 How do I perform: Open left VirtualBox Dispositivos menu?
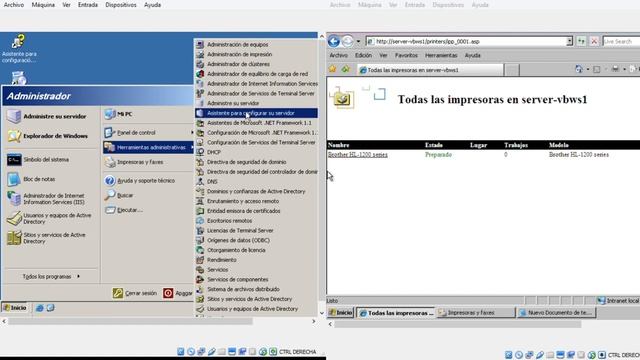click(121, 5)
